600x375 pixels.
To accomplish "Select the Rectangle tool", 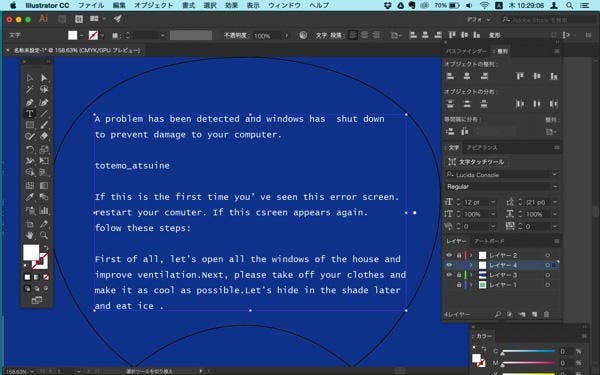I will tap(30, 125).
